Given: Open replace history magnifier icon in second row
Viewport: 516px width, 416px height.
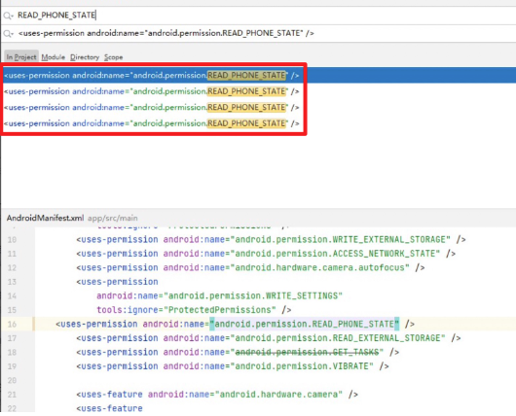Looking at the screenshot, I should 8,34.
